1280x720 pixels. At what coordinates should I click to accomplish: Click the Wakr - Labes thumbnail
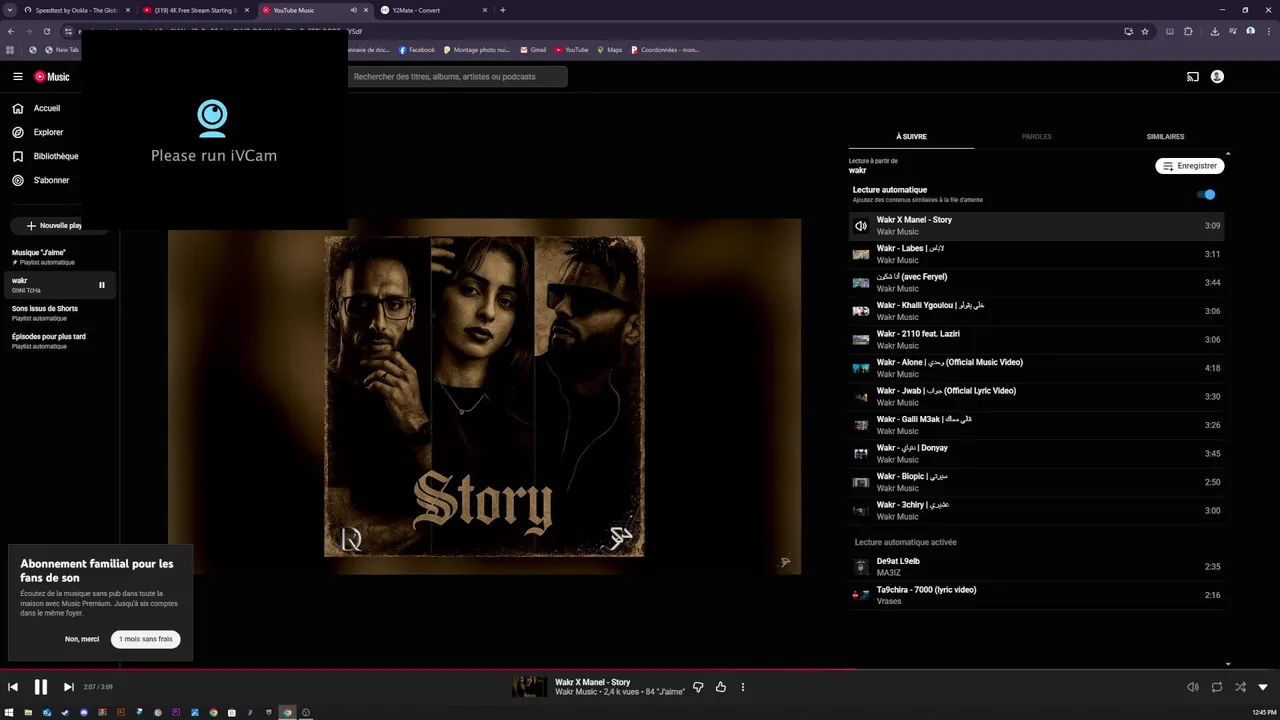coord(860,254)
